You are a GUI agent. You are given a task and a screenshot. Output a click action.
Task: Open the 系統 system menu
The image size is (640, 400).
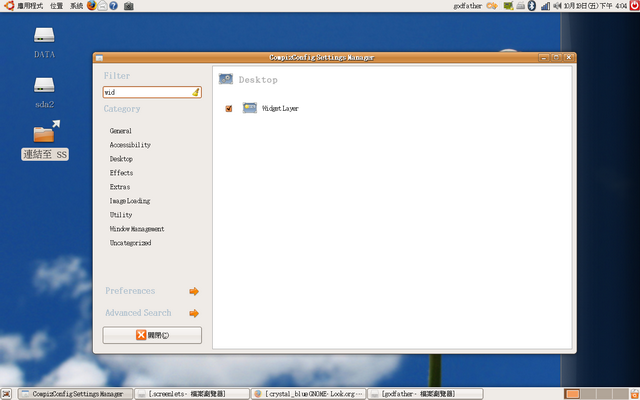pyautogui.click(x=76, y=6)
